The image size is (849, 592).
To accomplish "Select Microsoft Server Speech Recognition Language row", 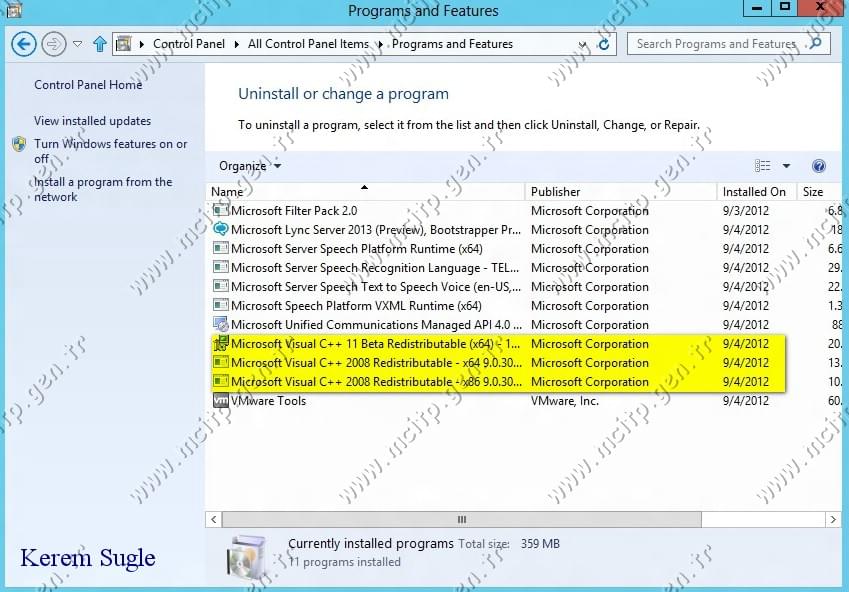I will [x=524, y=268].
